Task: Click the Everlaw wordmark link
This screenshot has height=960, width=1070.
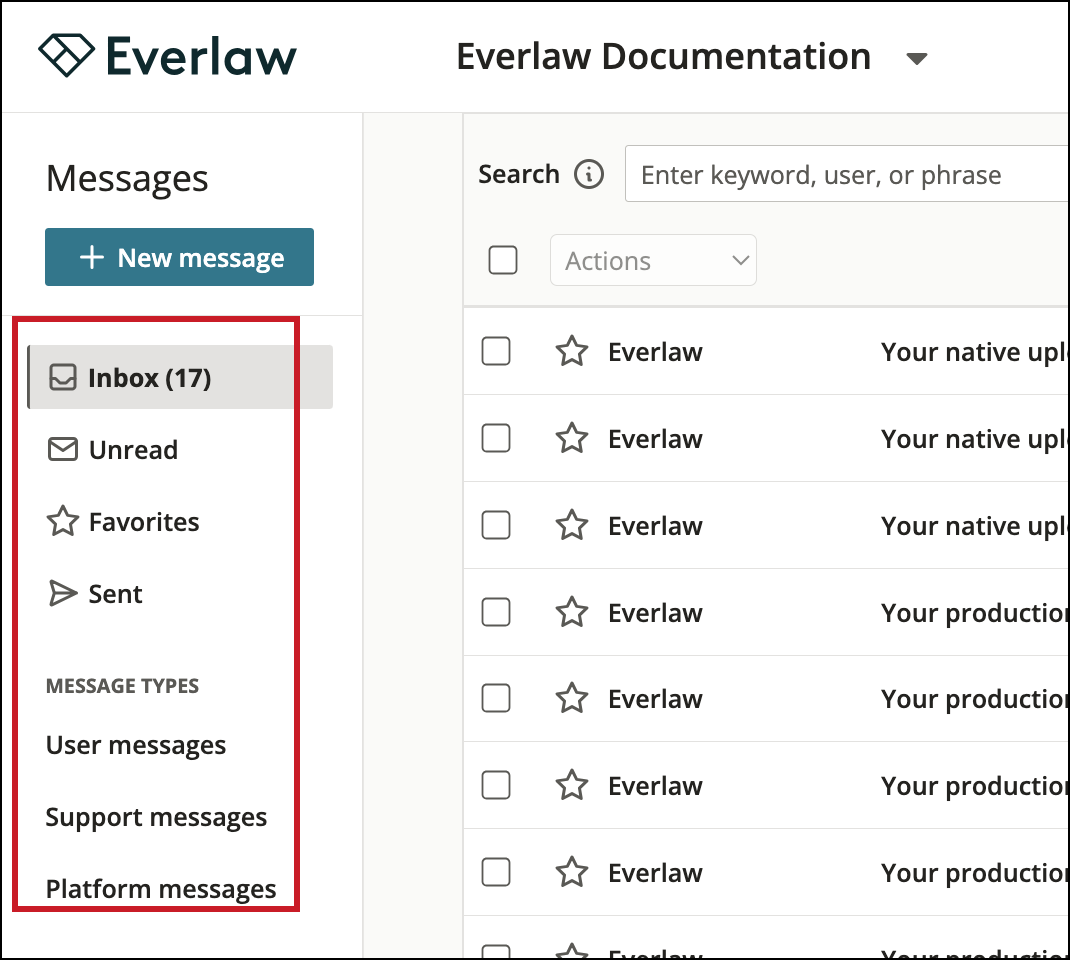Action: 201,56
